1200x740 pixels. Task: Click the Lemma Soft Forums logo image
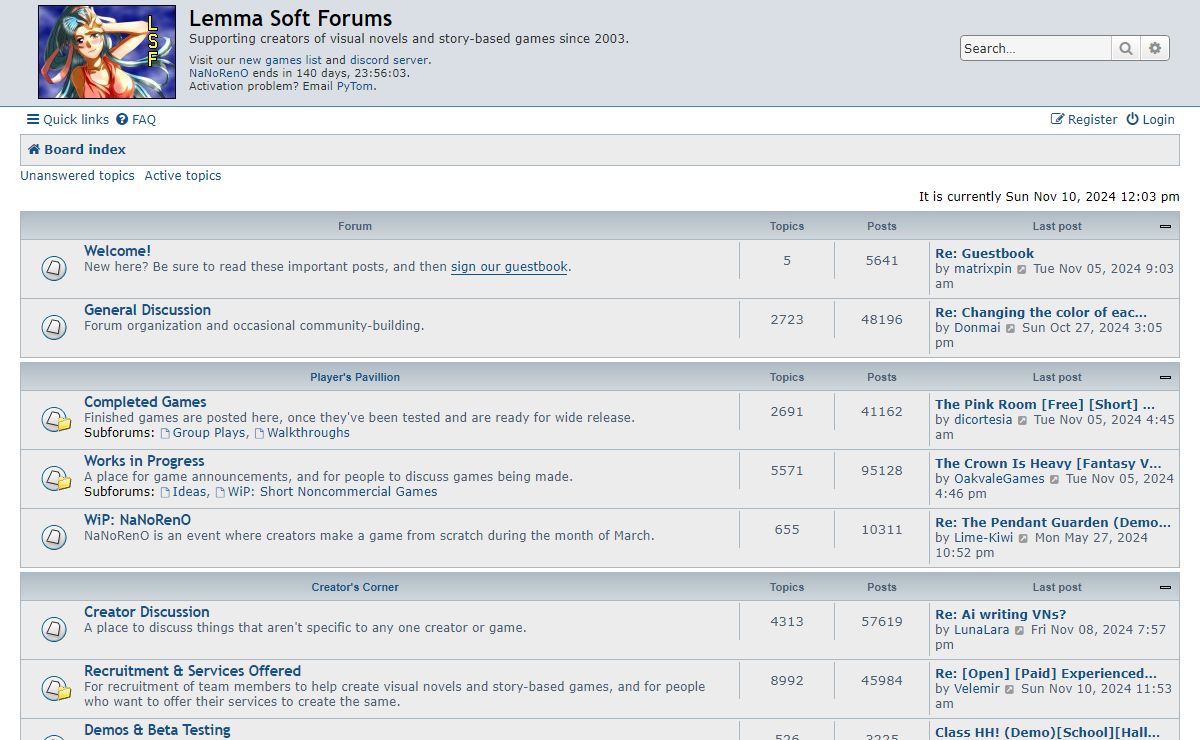[107, 52]
